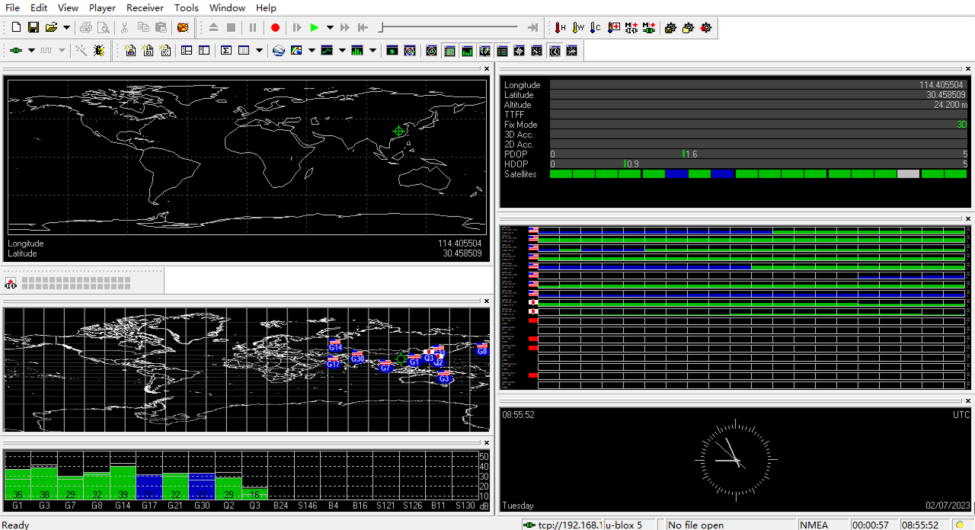
Task: Click the green receiver connection icon
Action: (15, 50)
